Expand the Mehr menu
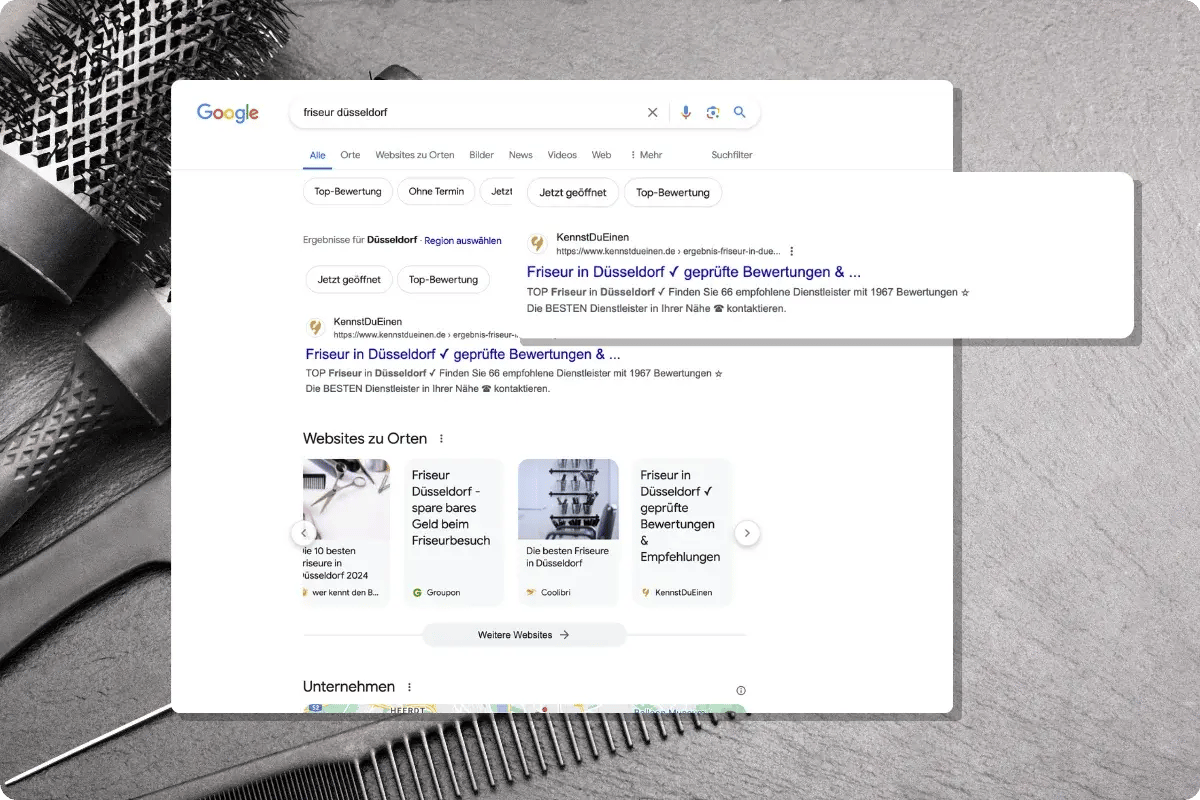 pos(646,155)
